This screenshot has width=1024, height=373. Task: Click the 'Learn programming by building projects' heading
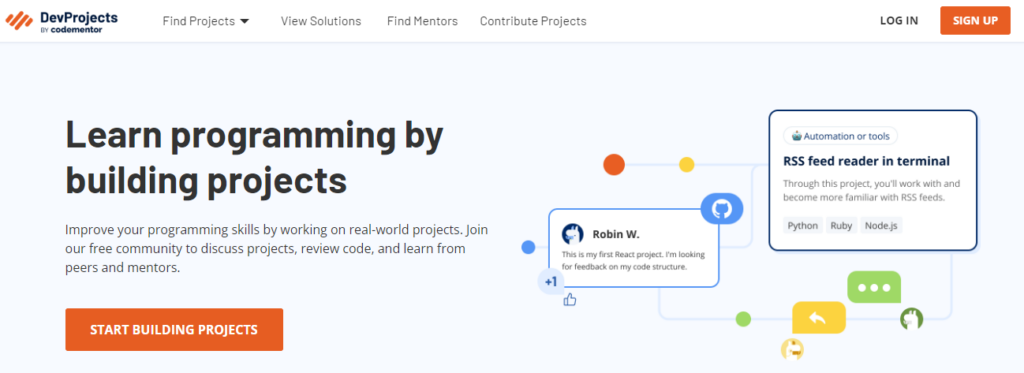[255, 157]
